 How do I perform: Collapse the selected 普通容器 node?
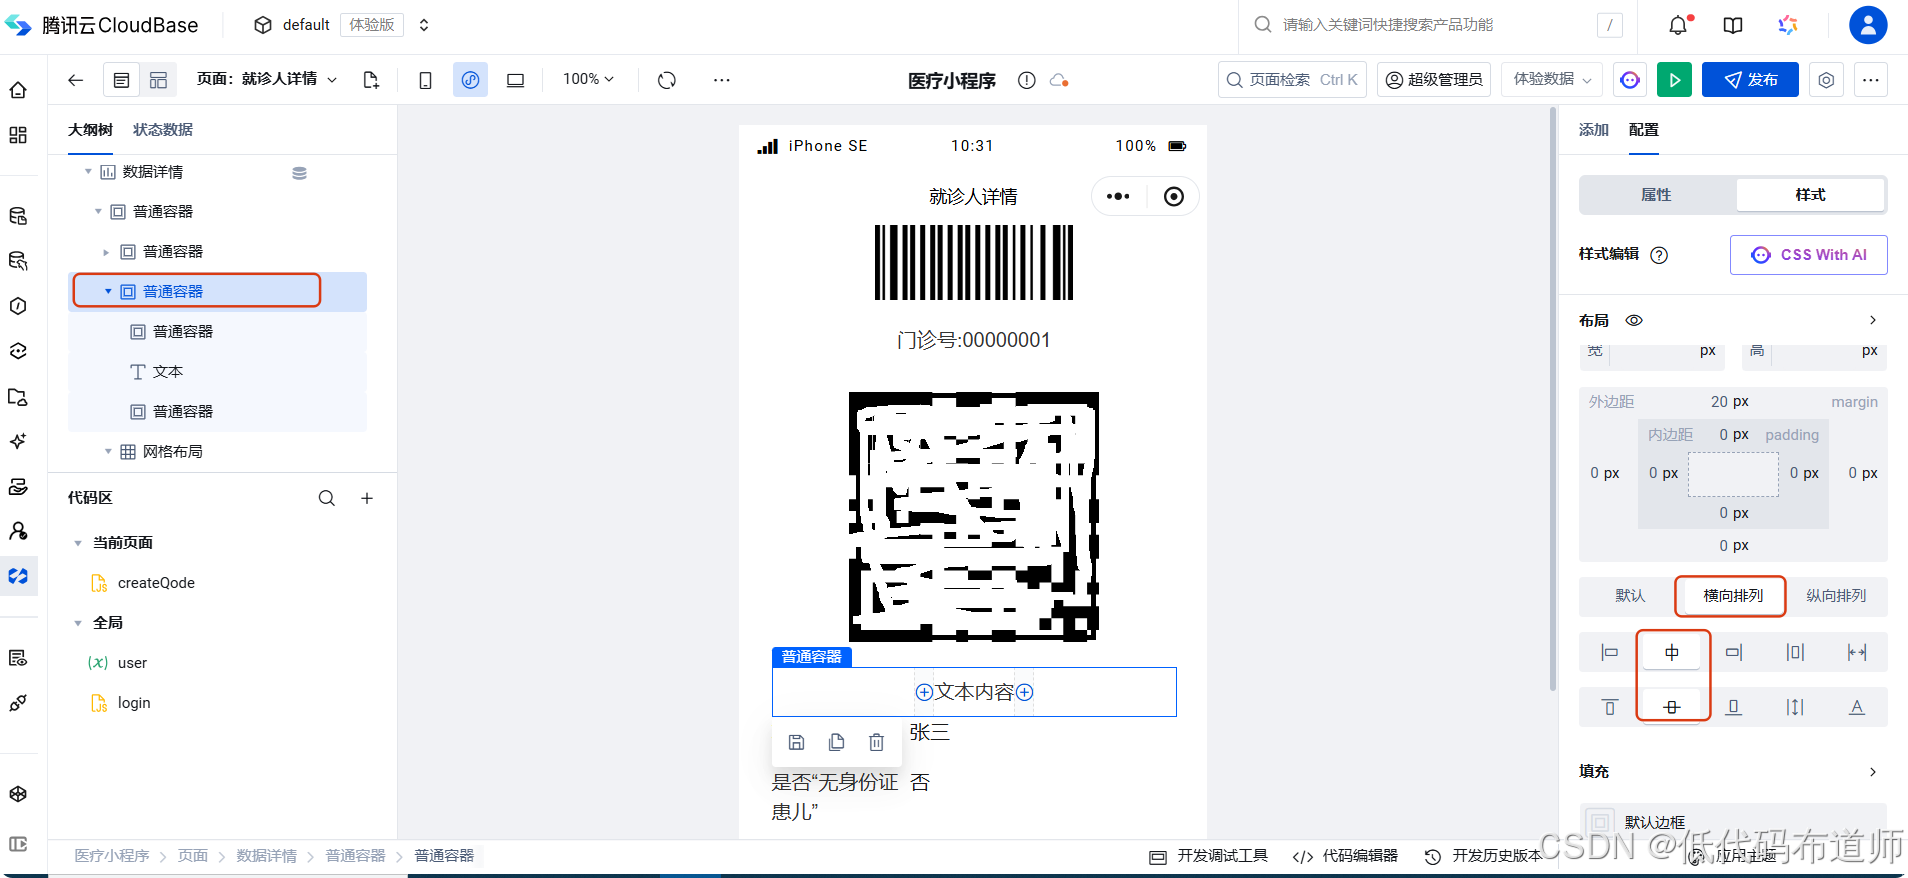[x=108, y=292]
